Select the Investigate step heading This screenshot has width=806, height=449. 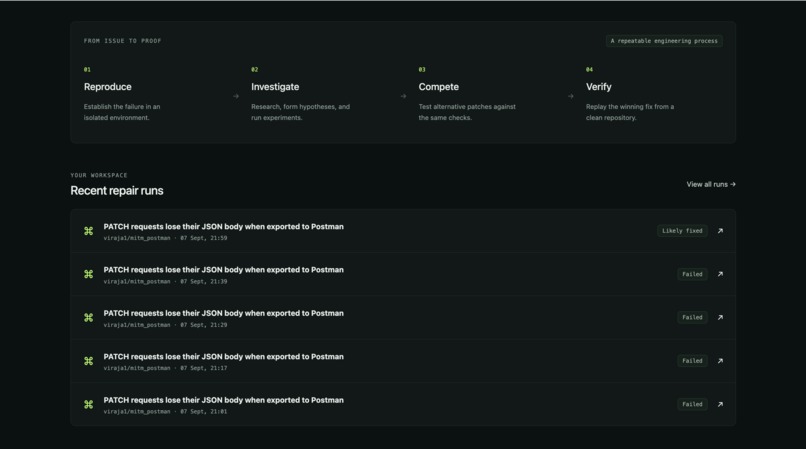[275, 87]
